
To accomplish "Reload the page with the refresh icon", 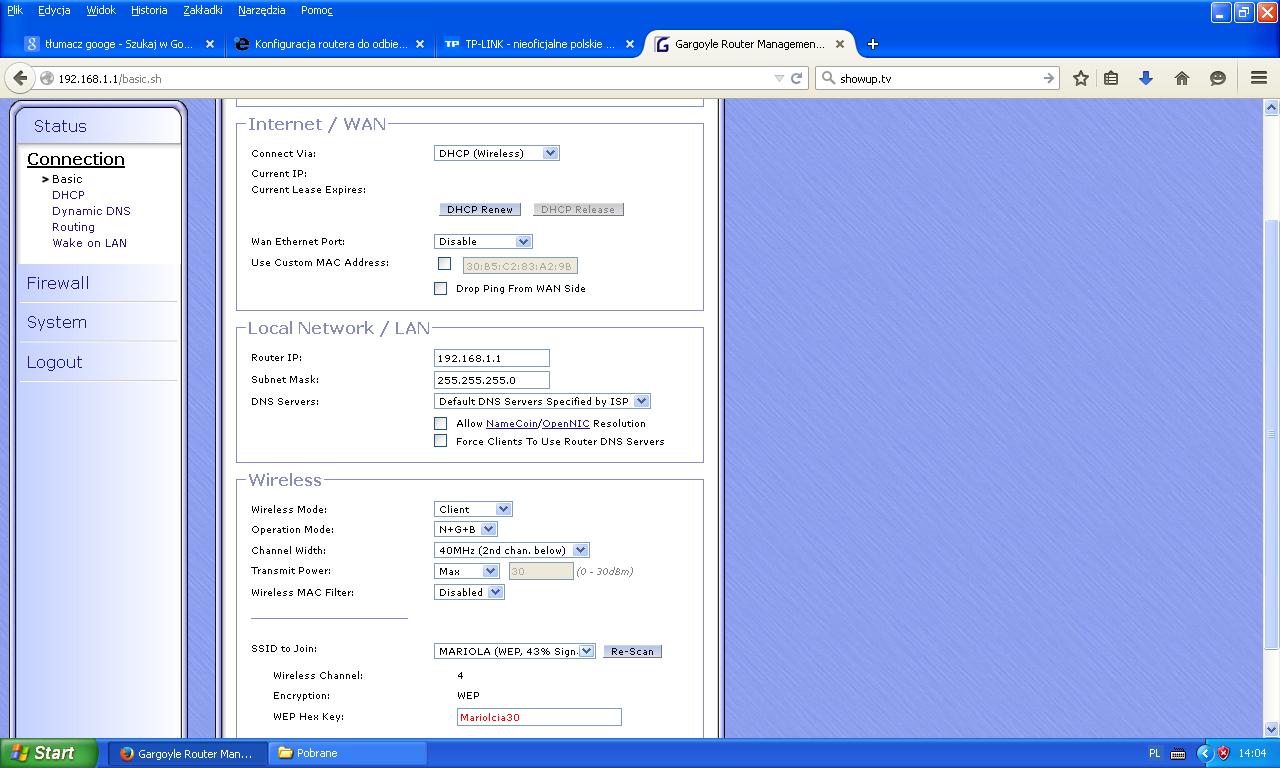I will [x=797, y=78].
